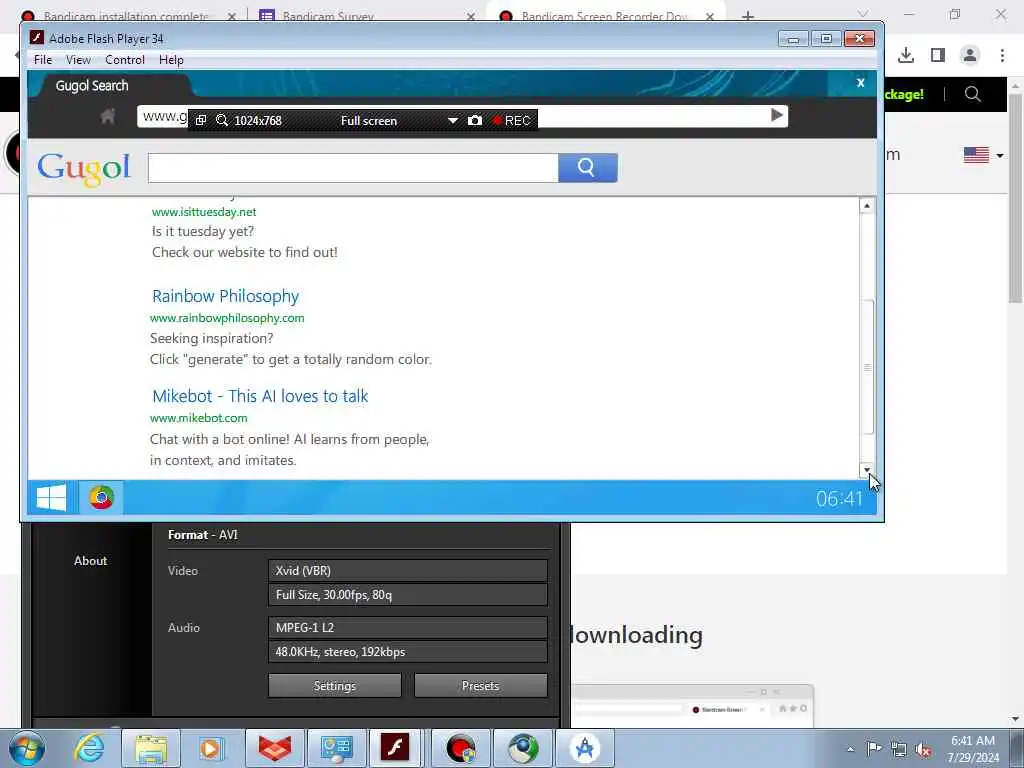Open a new Chrome tab with the plus button
Screen dimensions: 1024x768
tap(748, 16)
